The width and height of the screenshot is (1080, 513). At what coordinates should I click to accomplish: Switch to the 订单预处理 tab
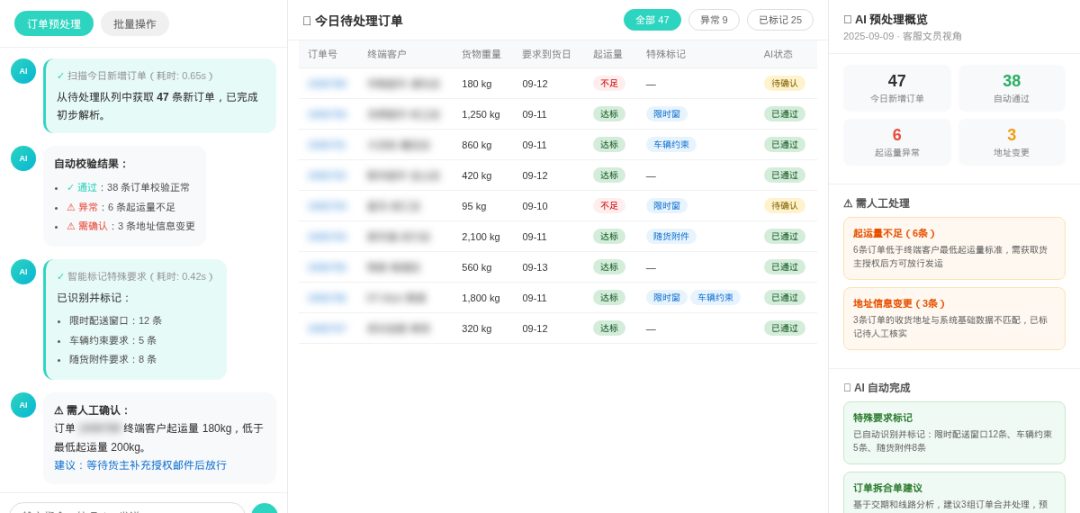(x=54, y=23)
